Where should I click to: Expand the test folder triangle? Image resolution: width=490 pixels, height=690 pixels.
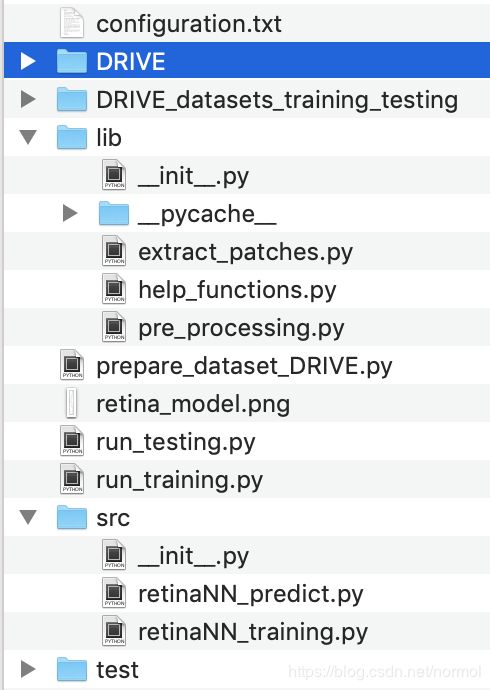click(x=28, y=669)
